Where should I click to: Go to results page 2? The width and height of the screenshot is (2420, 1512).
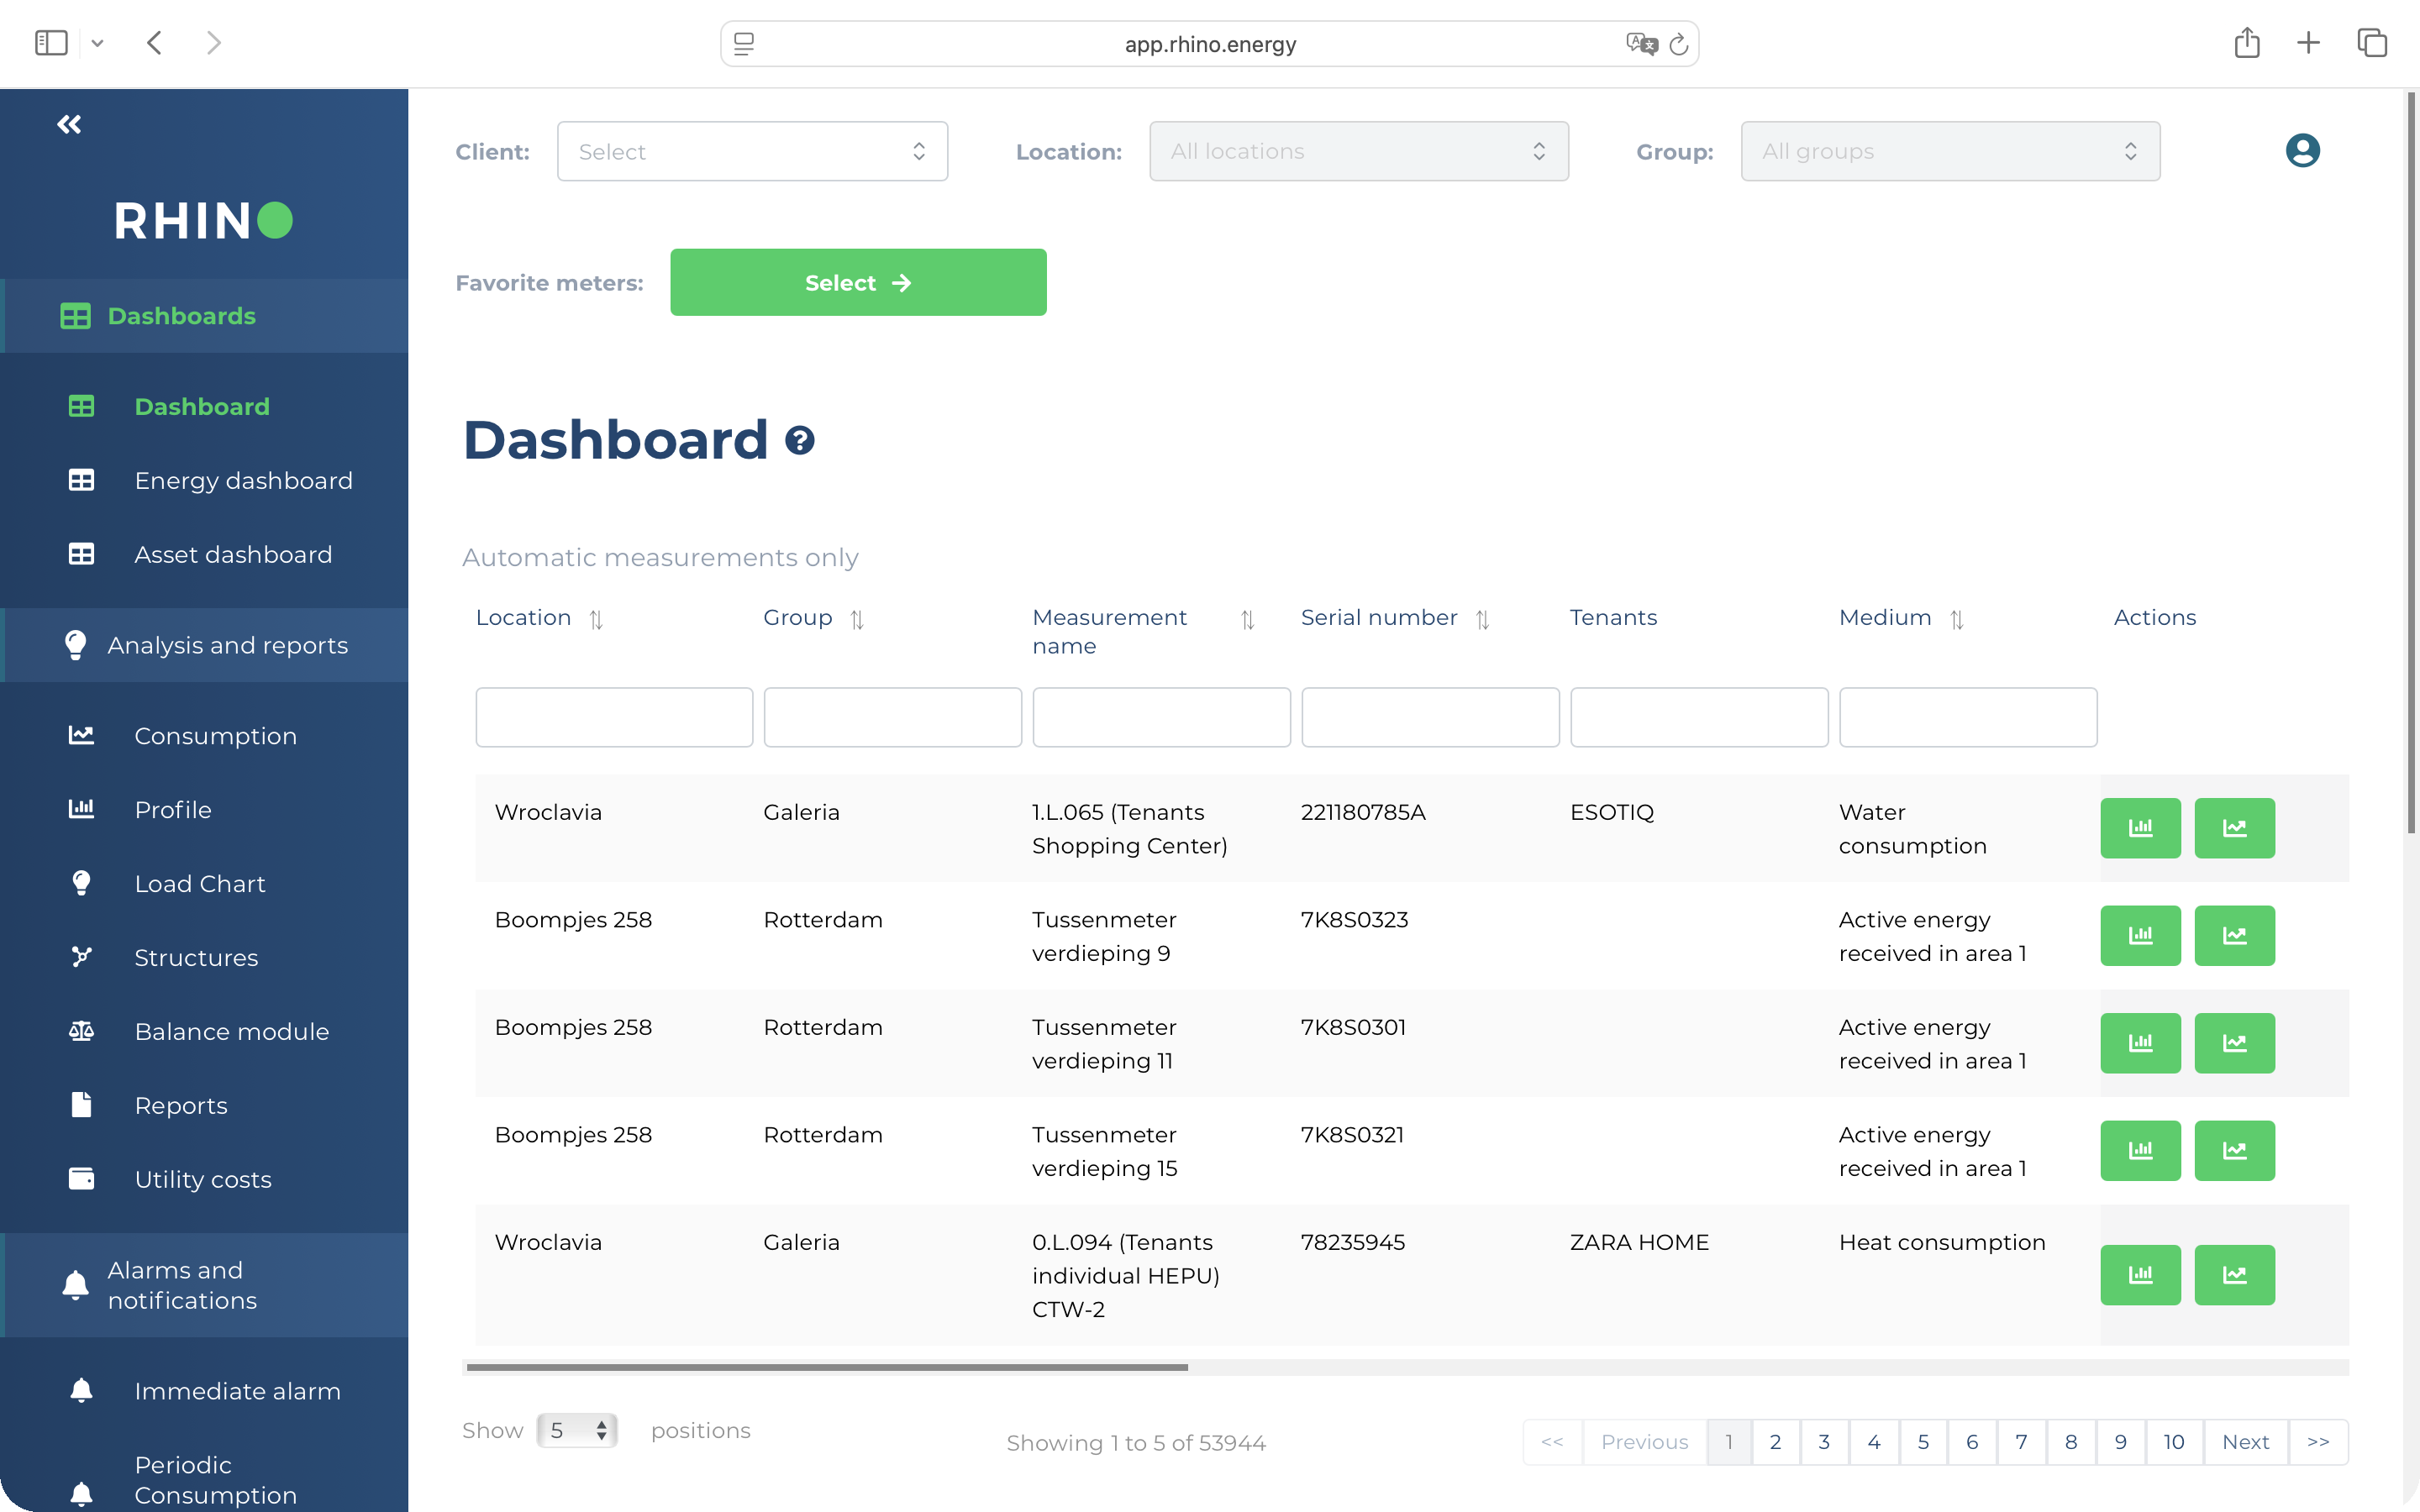pyautogui.click(x=1775, y=1442)
